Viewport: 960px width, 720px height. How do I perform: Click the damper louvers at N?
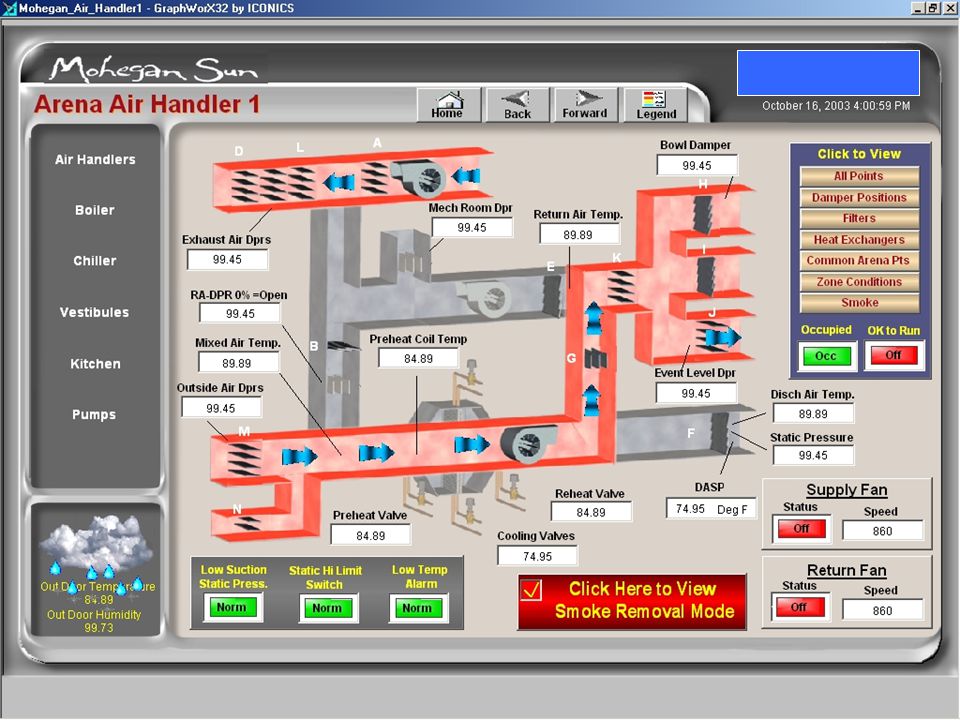point(248,523)
